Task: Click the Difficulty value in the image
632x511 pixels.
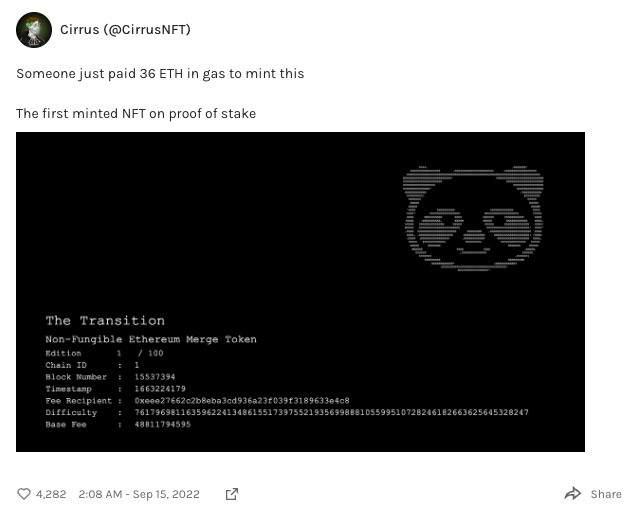Action: pyautogui.click(x=331, y=412)
